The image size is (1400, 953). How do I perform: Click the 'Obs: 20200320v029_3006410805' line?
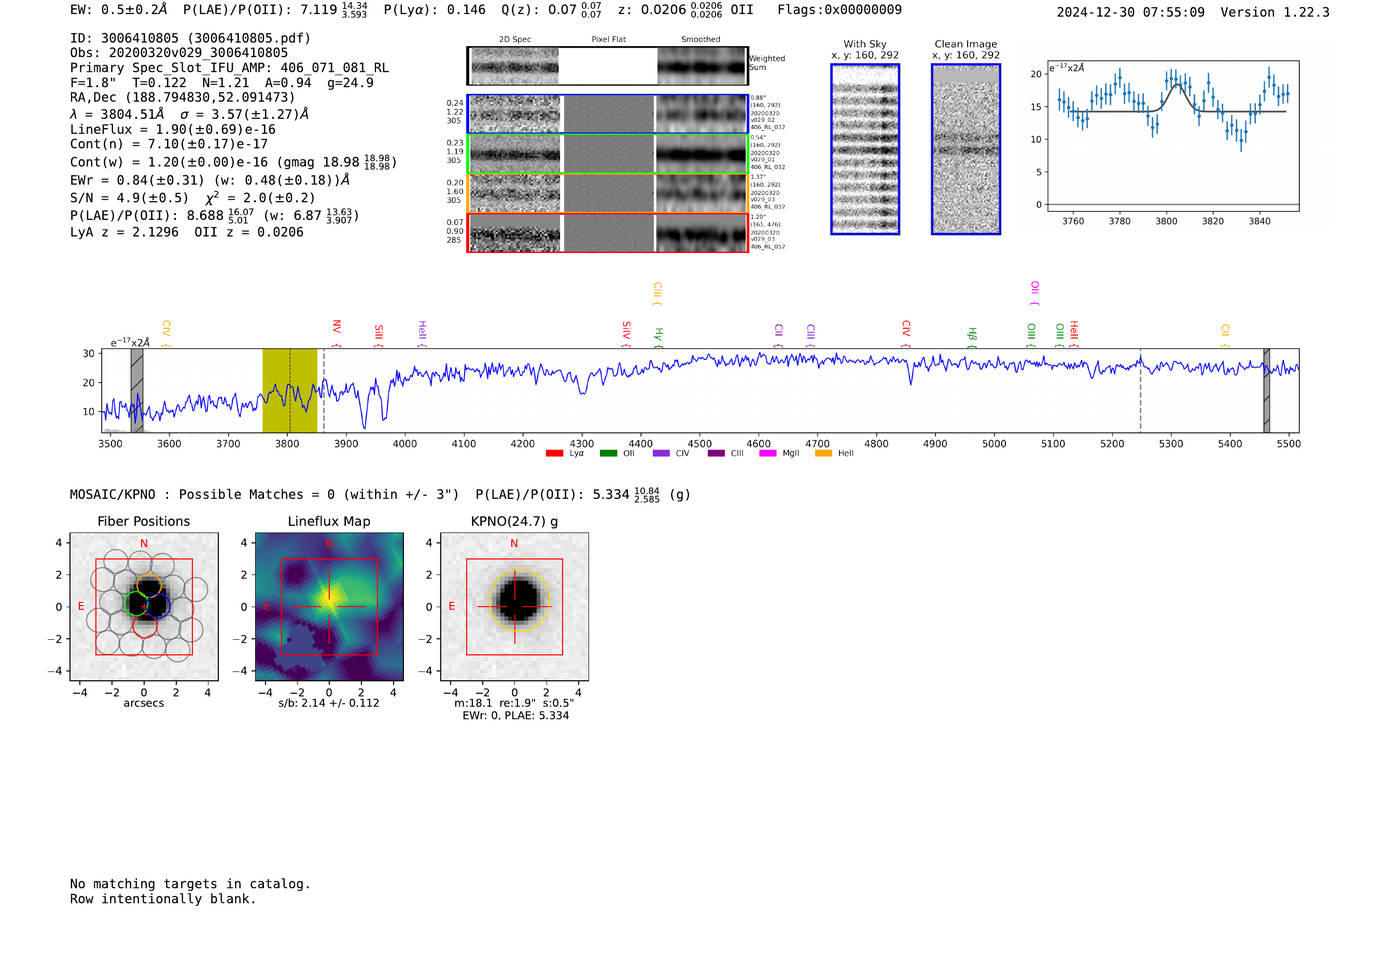pyautogui.click(x=179, y=53)
